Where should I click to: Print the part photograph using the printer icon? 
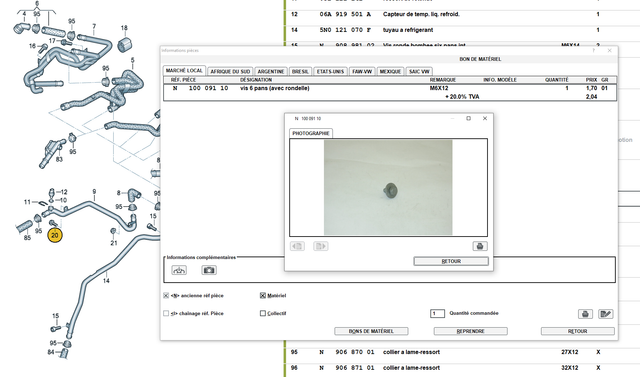click(480, 246)
